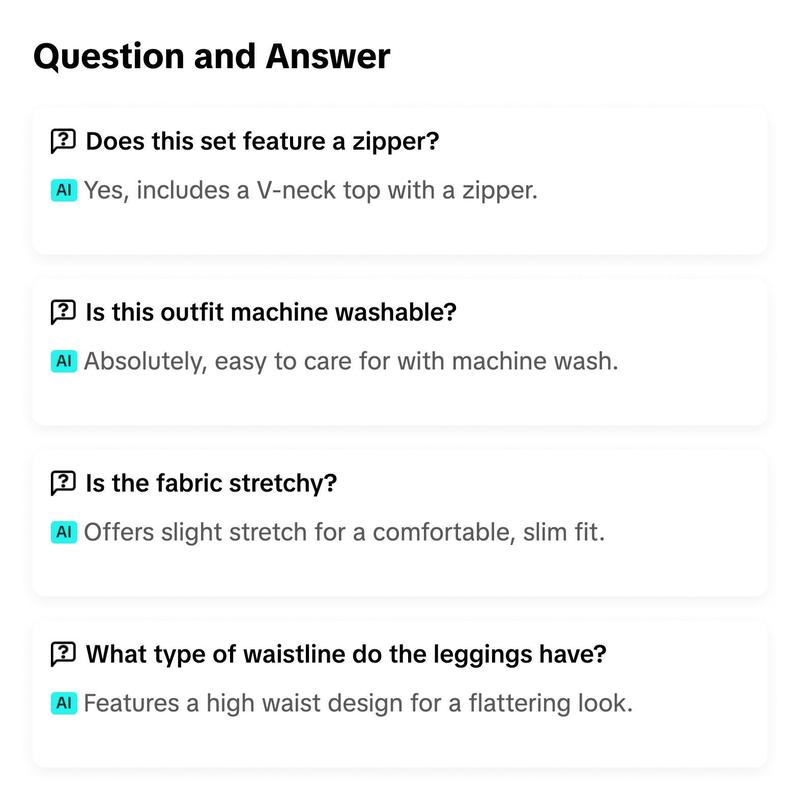Select the 'Features a high waist design' answer
The height and width of the screenshot is (800, 800).
[x=358, y=703]
